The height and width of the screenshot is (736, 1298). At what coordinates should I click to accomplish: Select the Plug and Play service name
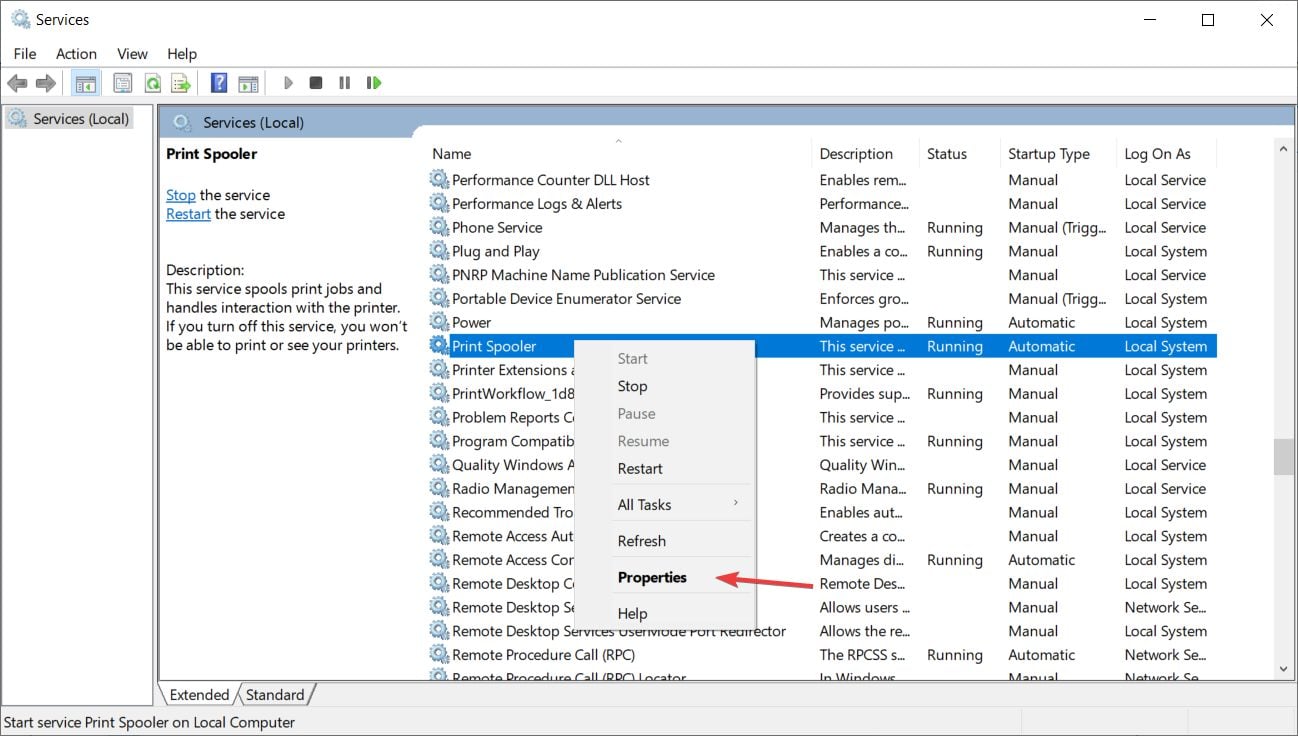click(x=495, y=251)
